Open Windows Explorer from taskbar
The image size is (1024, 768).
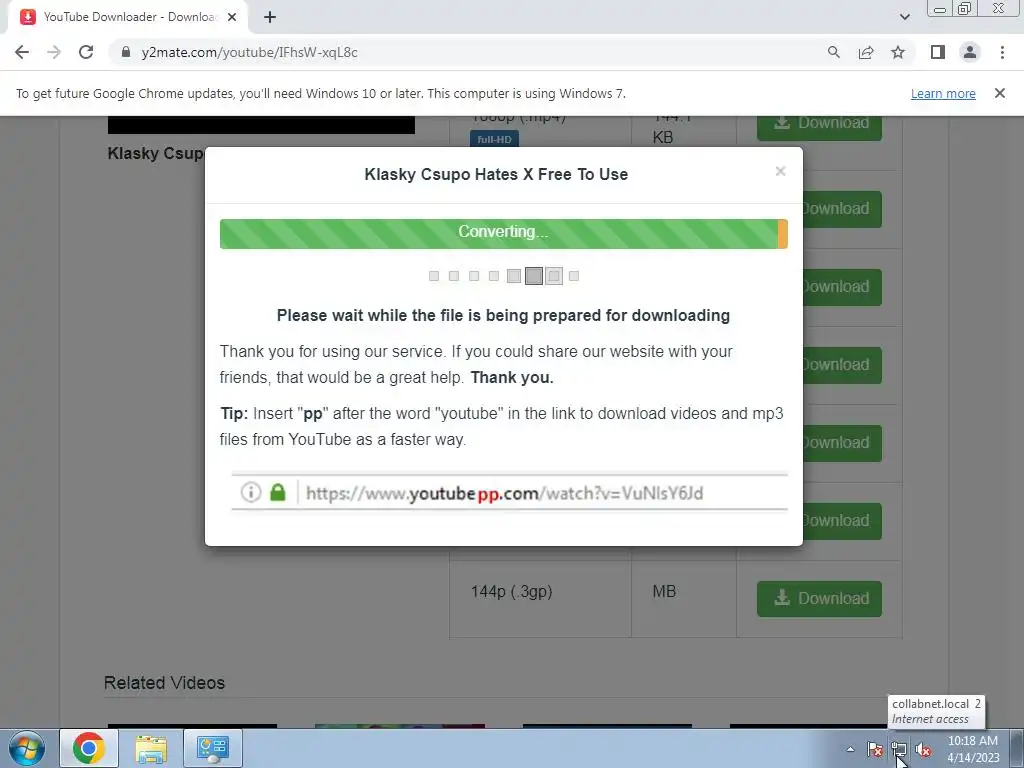[x=151, y=748]
